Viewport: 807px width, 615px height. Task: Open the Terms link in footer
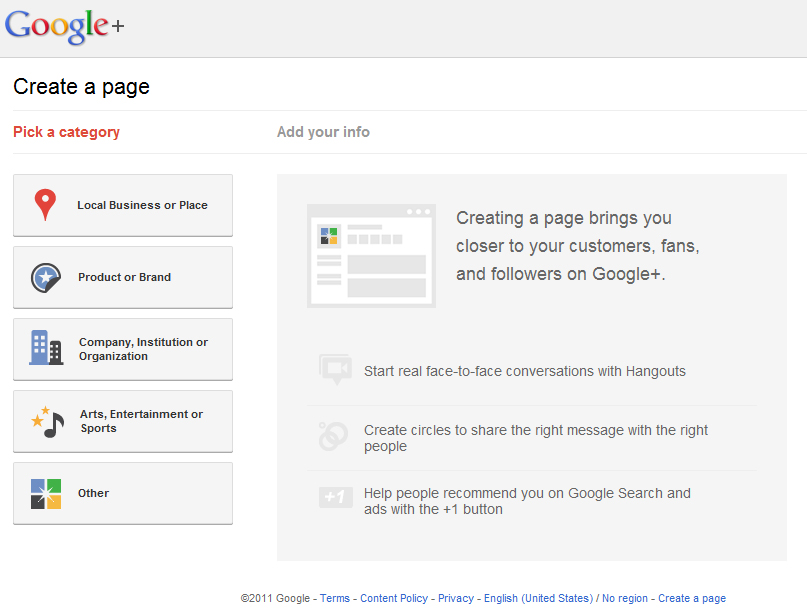click(335, 598)
